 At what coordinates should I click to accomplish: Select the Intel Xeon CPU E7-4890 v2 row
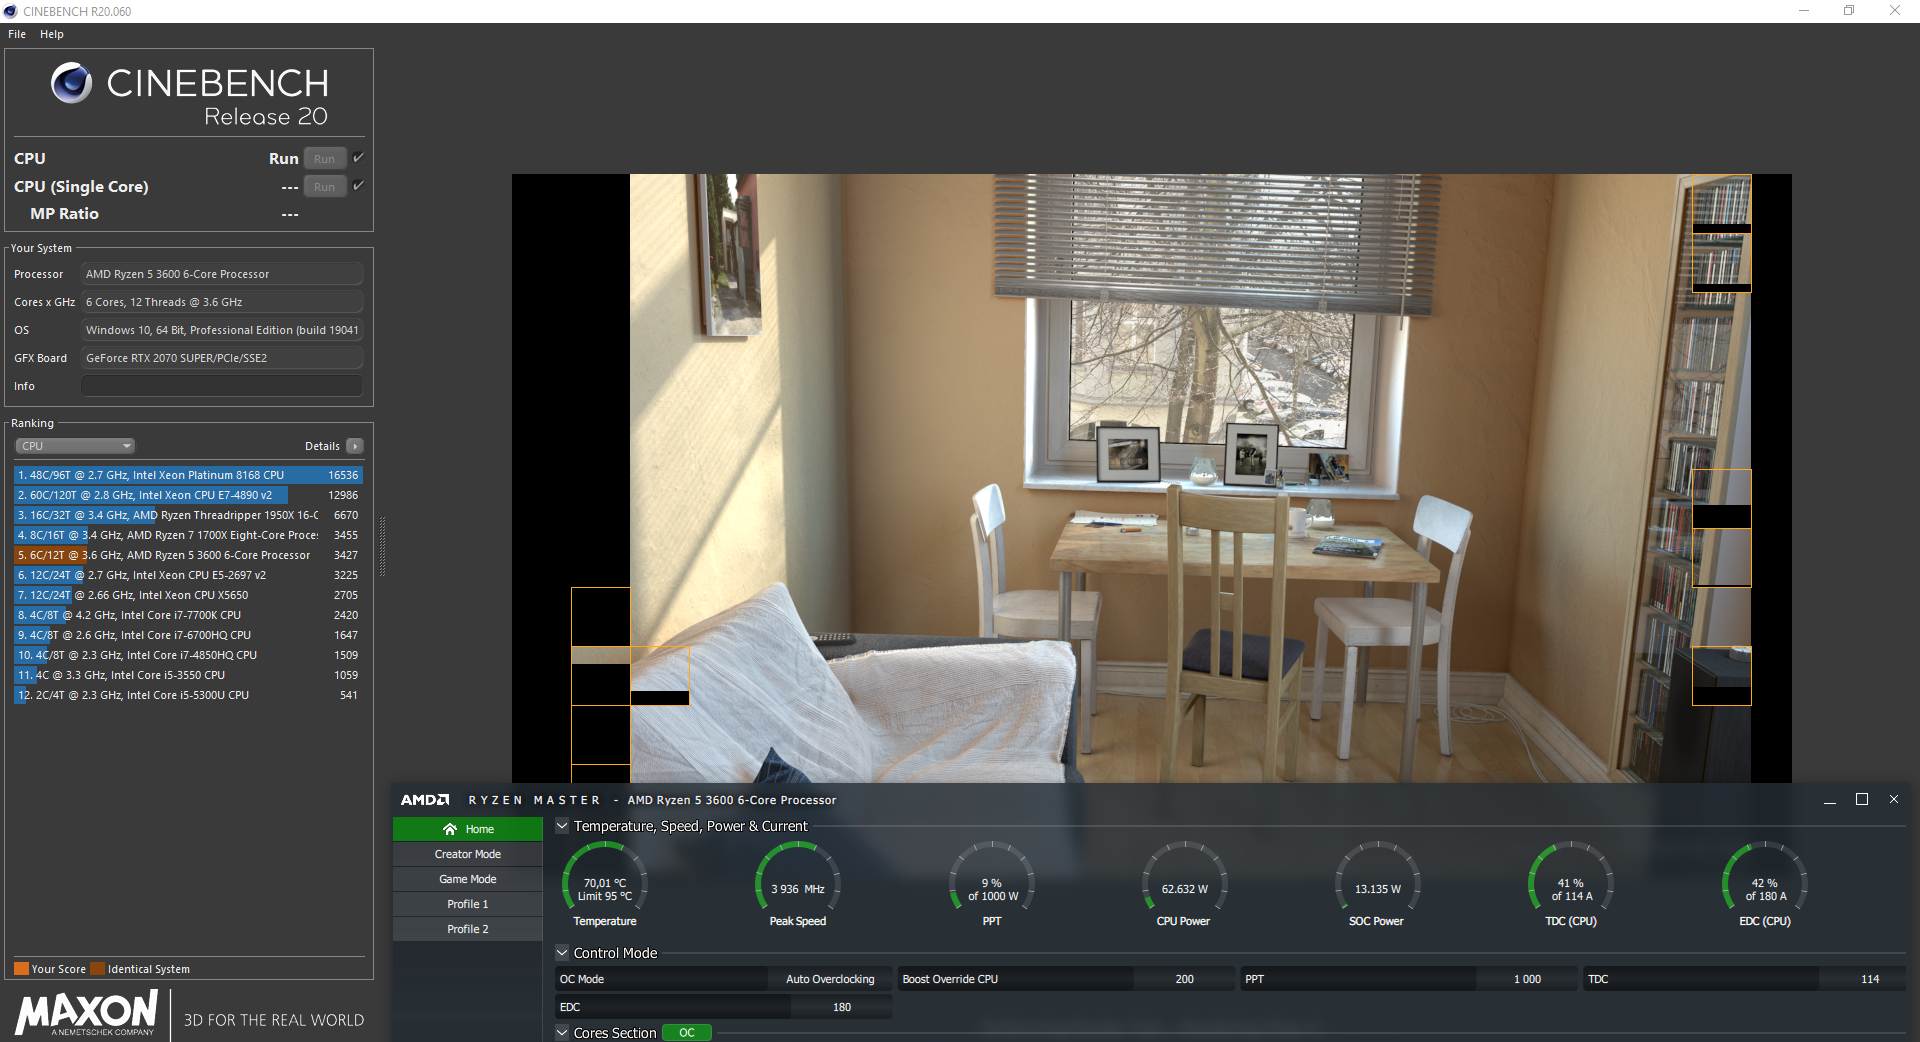tap(188, 495)
